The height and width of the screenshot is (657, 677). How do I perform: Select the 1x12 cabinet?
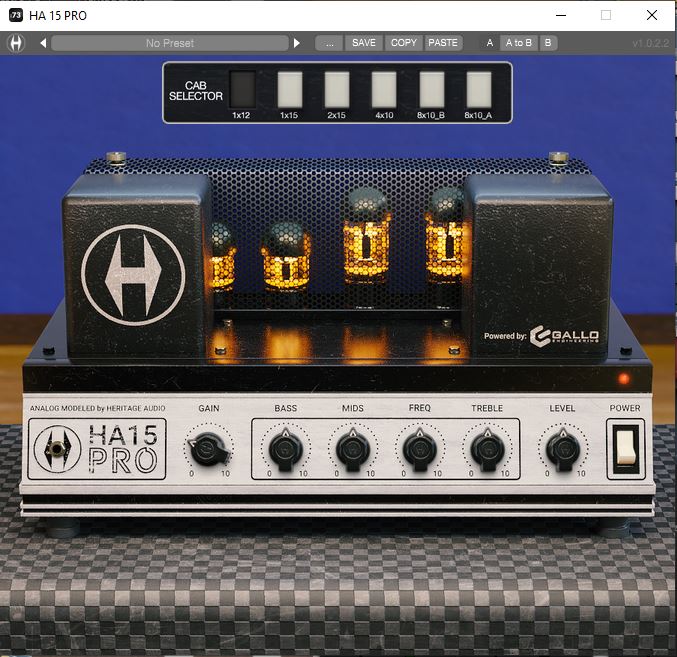pyautogui.click(x=242, y=89)
